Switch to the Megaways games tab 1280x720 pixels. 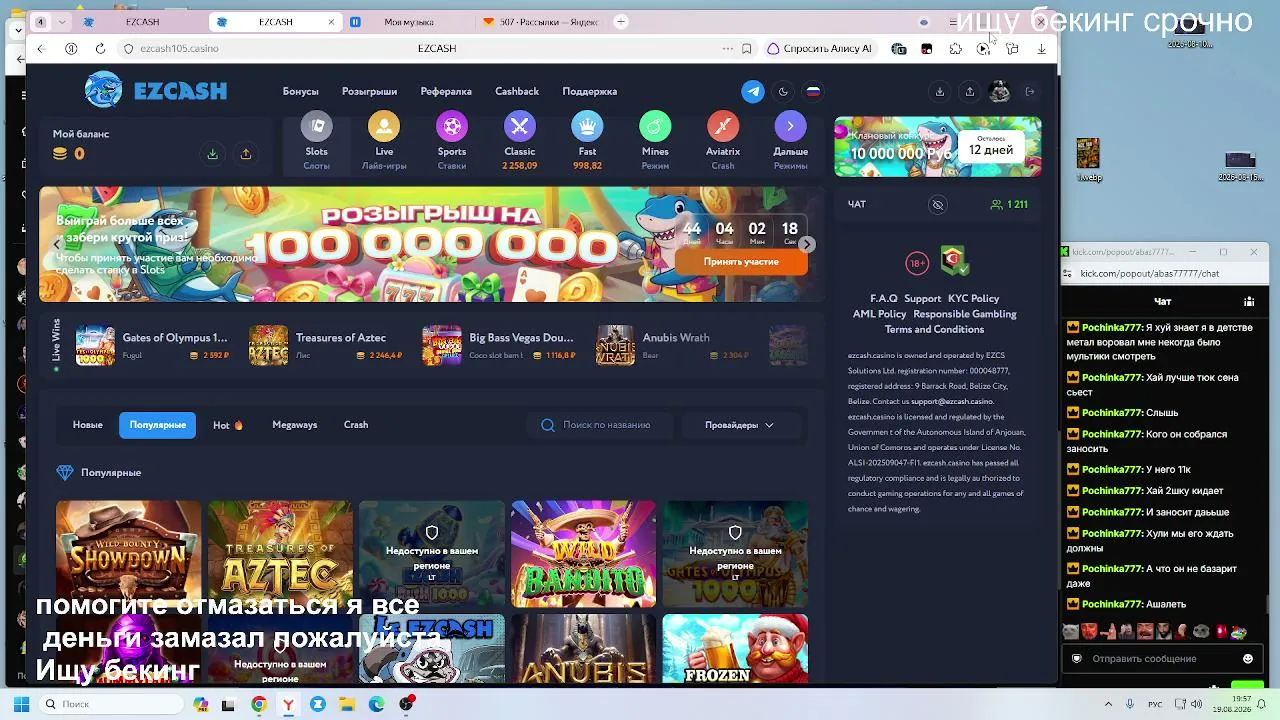pos(295,425)
